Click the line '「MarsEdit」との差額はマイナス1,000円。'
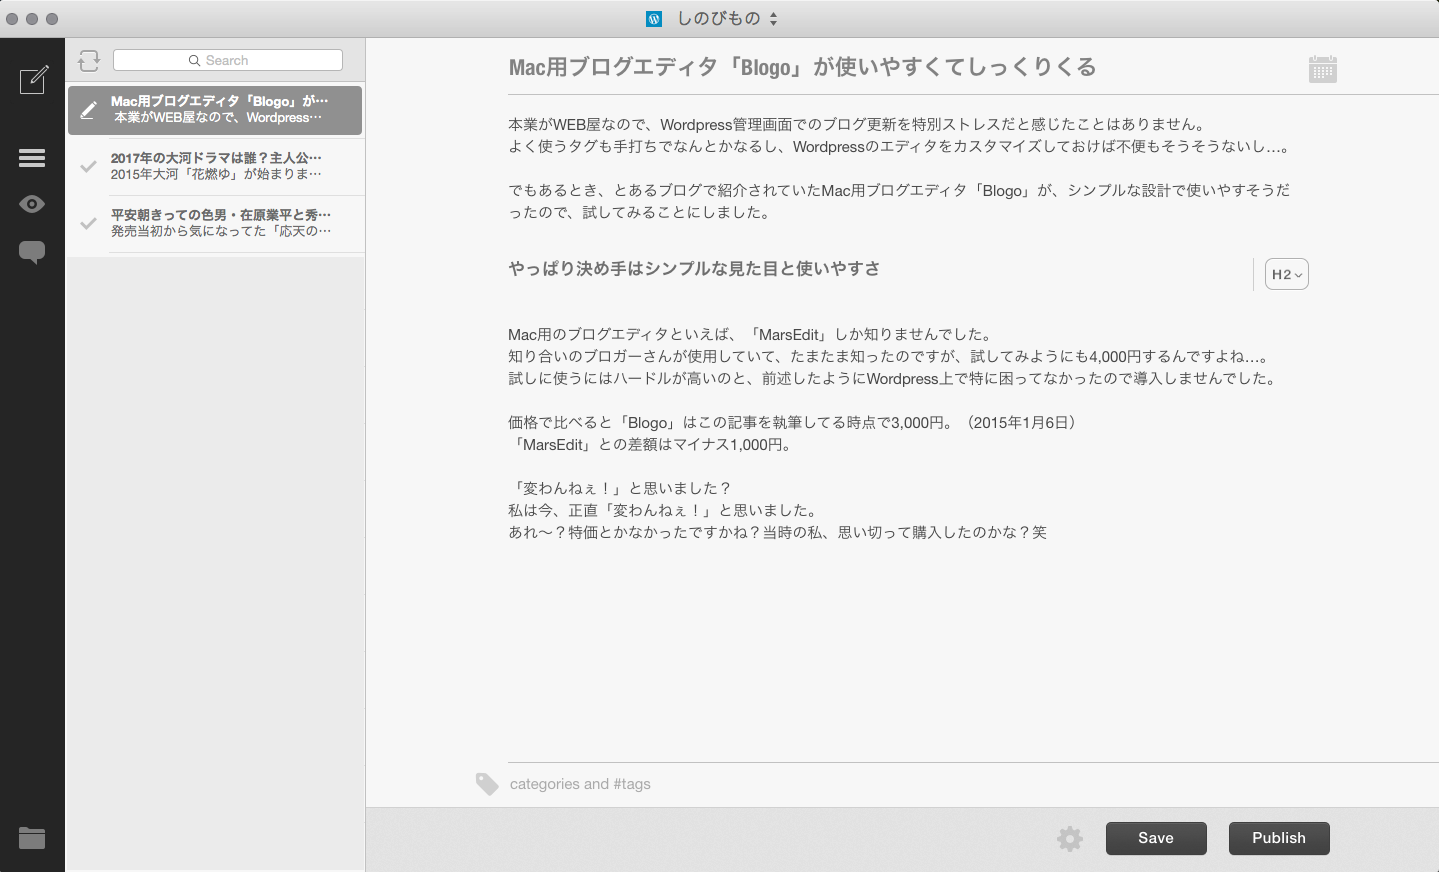The image size is (1439, 872). tap(653, 445)
